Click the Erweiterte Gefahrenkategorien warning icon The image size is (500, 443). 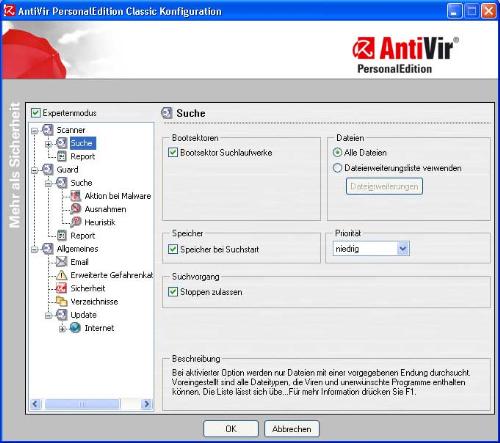[62, 275]
